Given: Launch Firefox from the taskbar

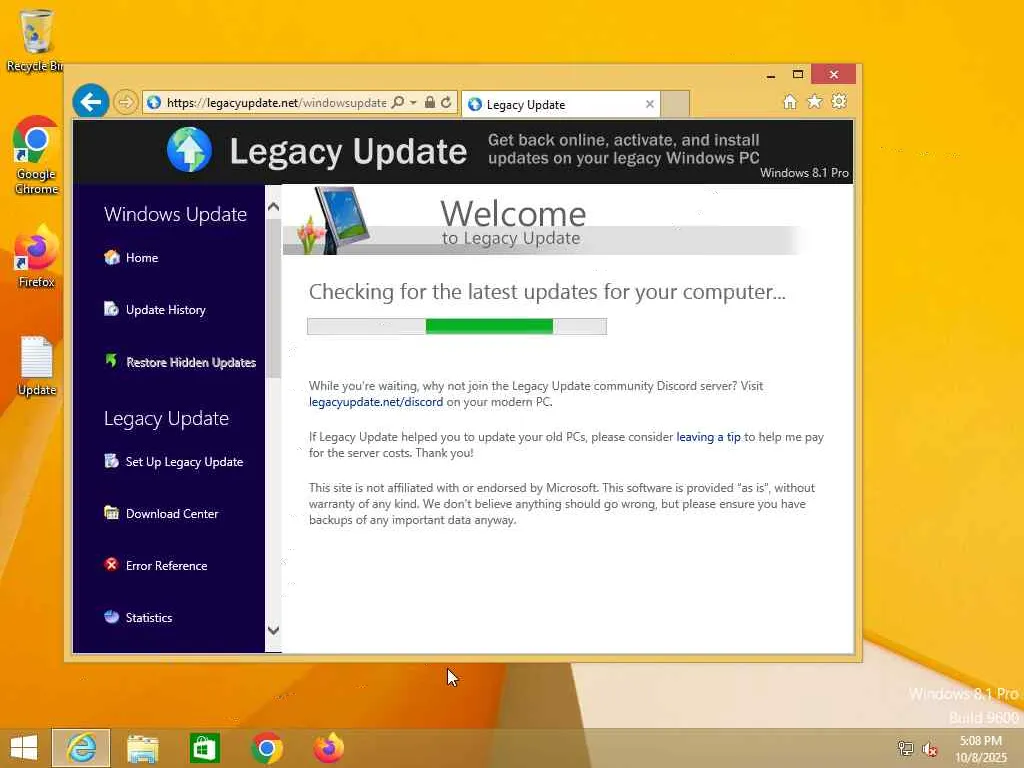Looking at the screenshot, I should click(x=328, y=748).
